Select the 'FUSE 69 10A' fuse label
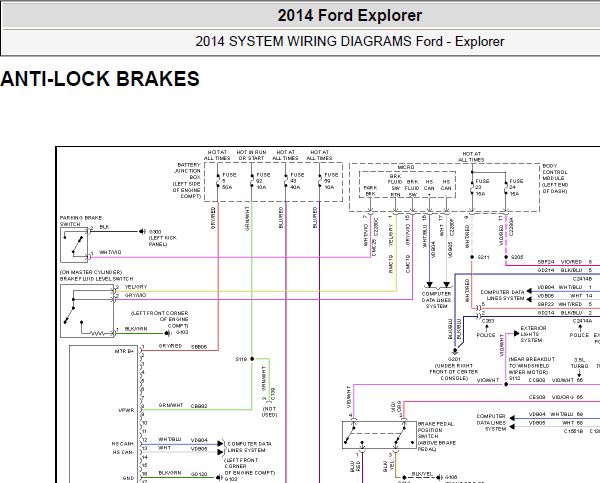The height and width of the screenshot is (483, 600). point(331,181)
